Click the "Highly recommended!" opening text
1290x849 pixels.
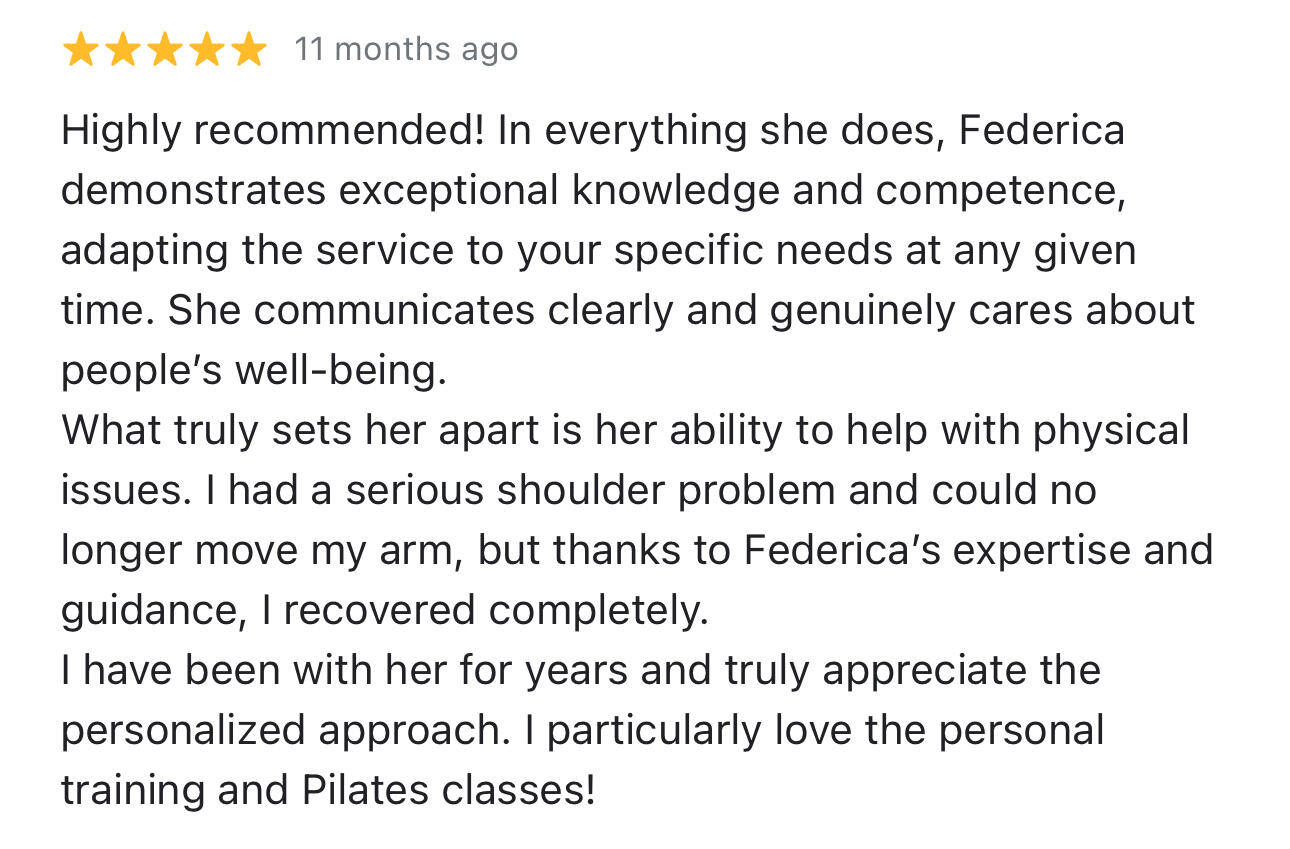(x=272, y=131)
